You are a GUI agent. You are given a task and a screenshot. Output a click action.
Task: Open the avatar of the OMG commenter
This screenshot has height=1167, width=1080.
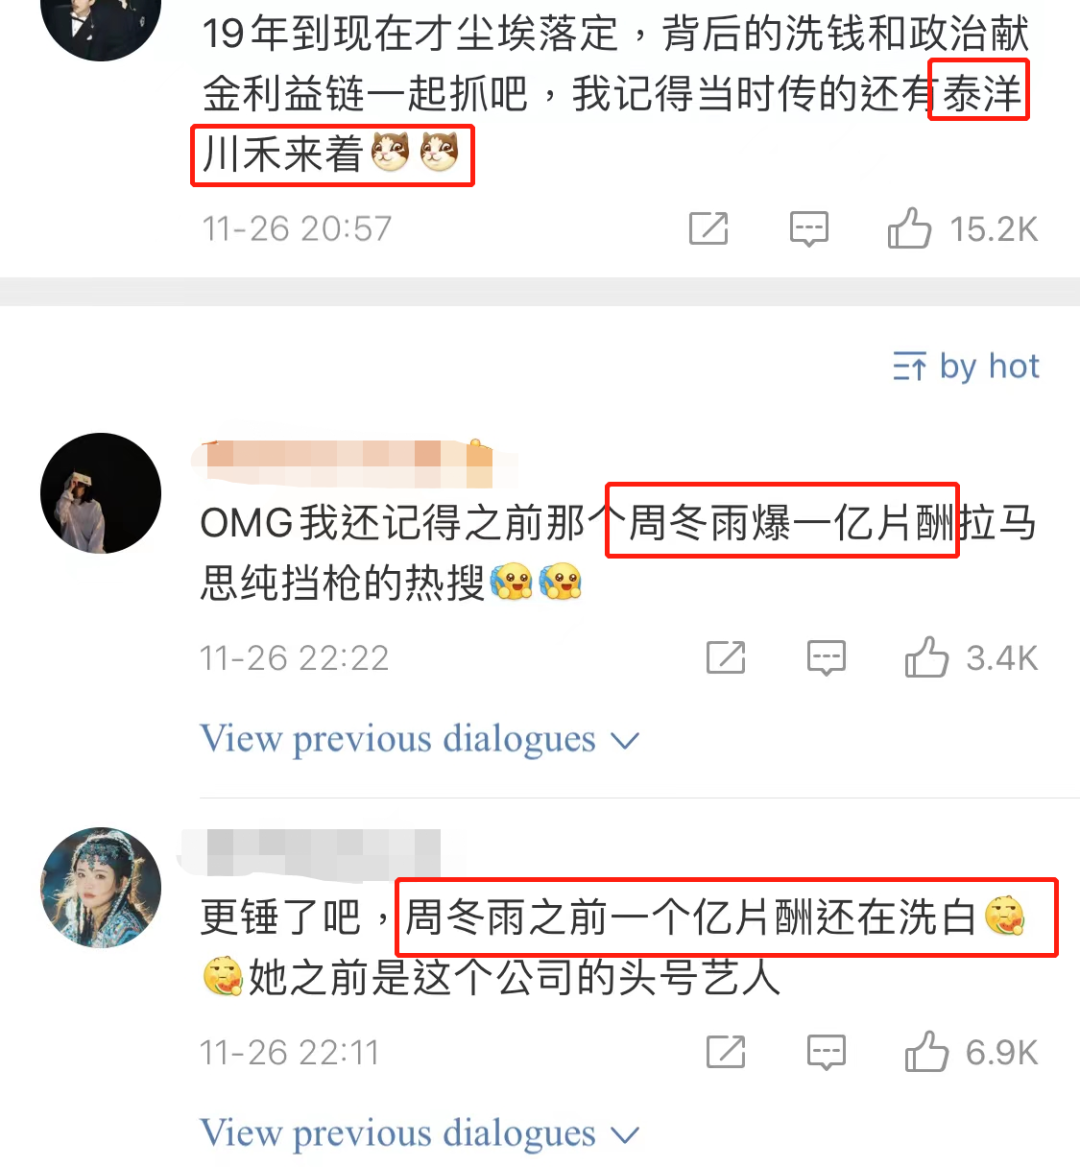(100, 493)
